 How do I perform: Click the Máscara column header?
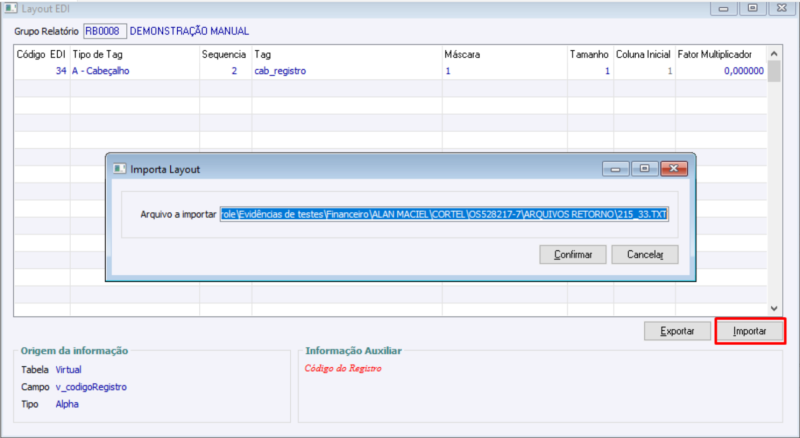505,54
